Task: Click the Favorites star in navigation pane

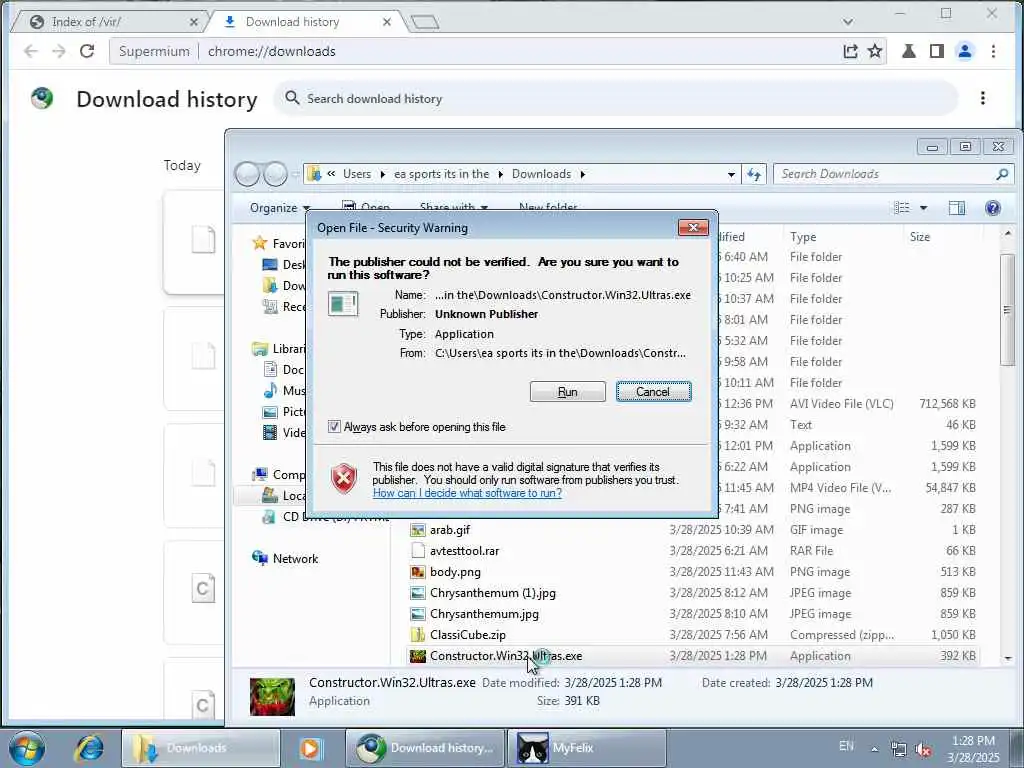Action: coord(260,244)
